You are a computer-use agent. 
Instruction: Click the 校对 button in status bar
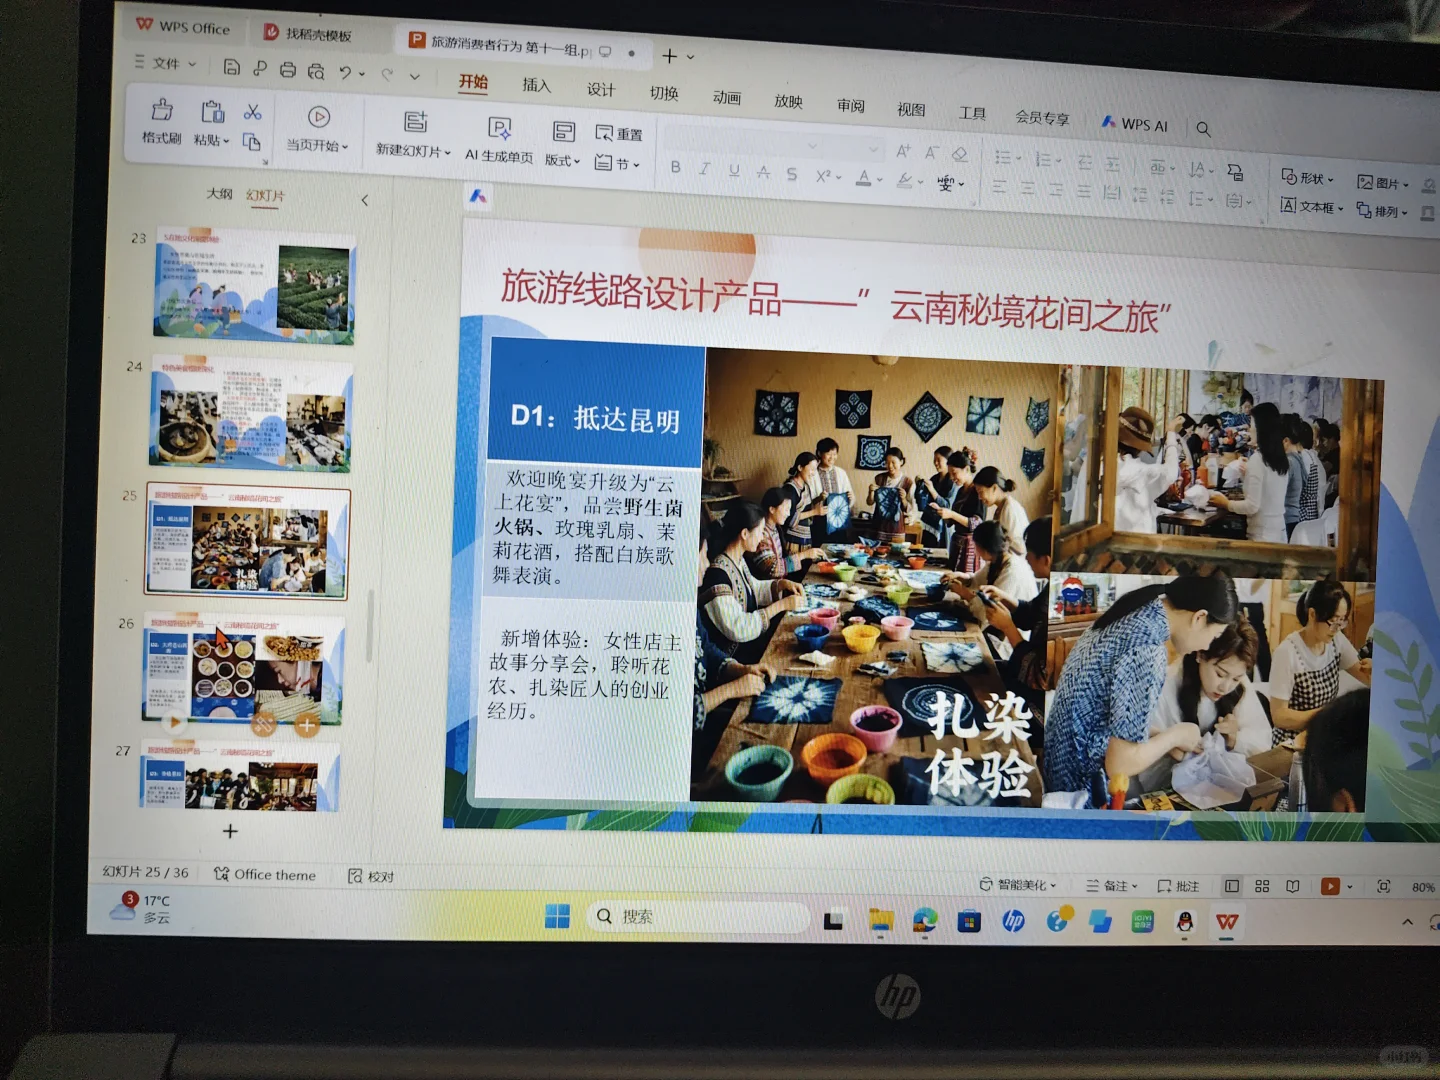tap(371, 875)
